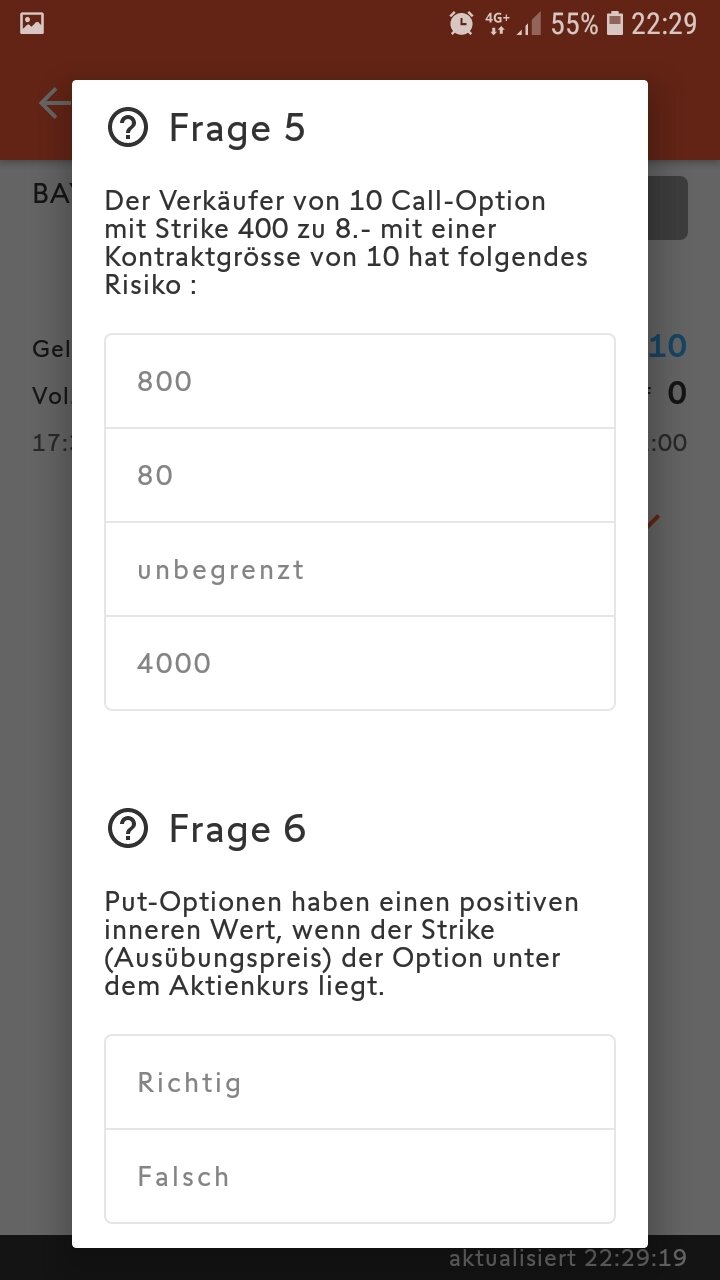
Task: Tap the Put-Optionen statement text
Action: [x=342, y=944]
